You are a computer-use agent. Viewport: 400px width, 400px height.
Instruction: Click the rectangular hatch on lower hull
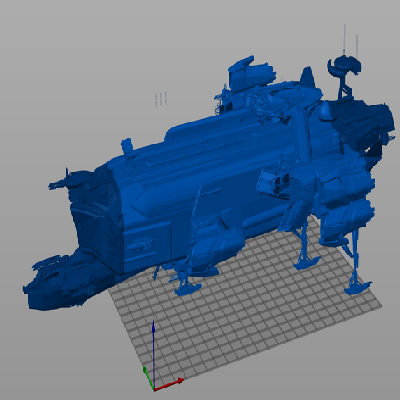click(x=147, y=247)
